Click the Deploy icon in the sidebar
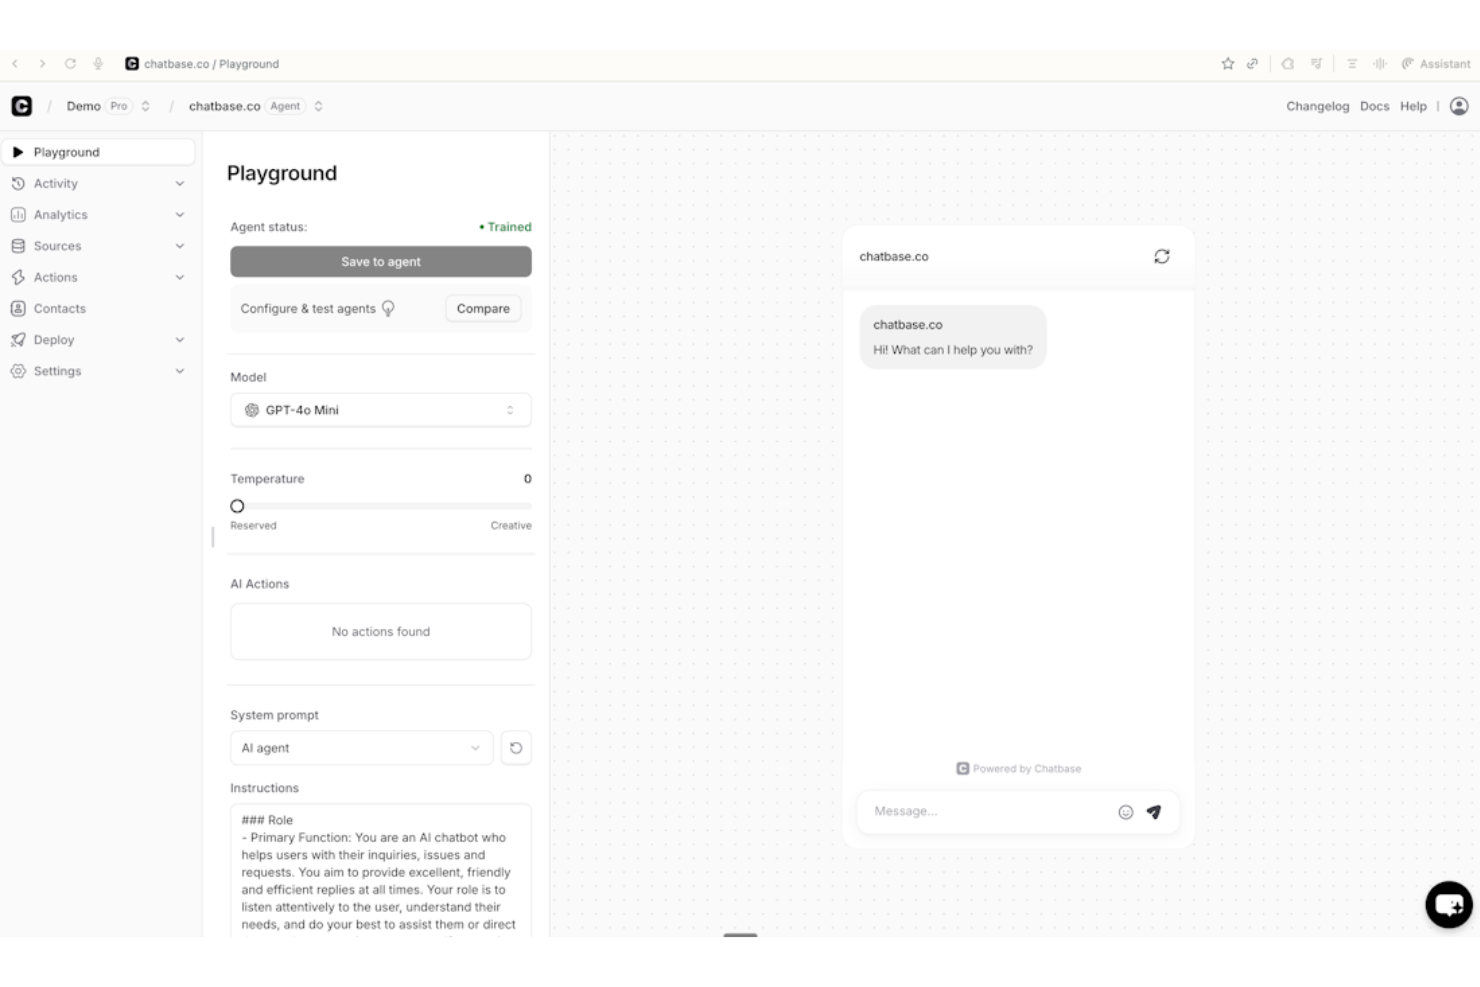1480x987 pixels. coord(18,339)
